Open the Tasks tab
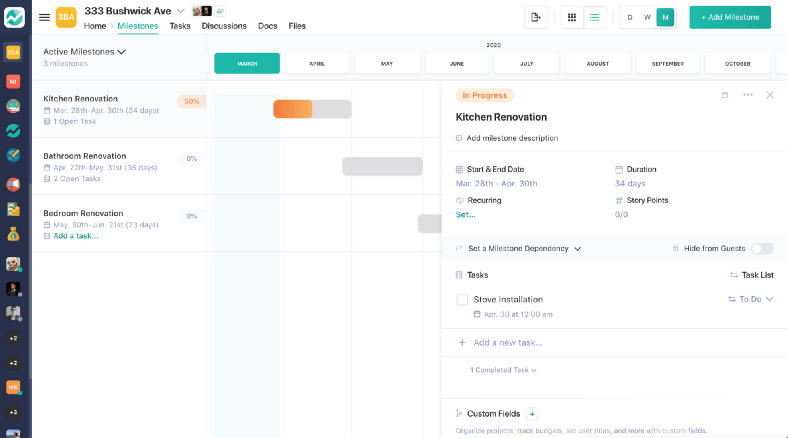This screenshot has width=788, height=438. [180, 26]
